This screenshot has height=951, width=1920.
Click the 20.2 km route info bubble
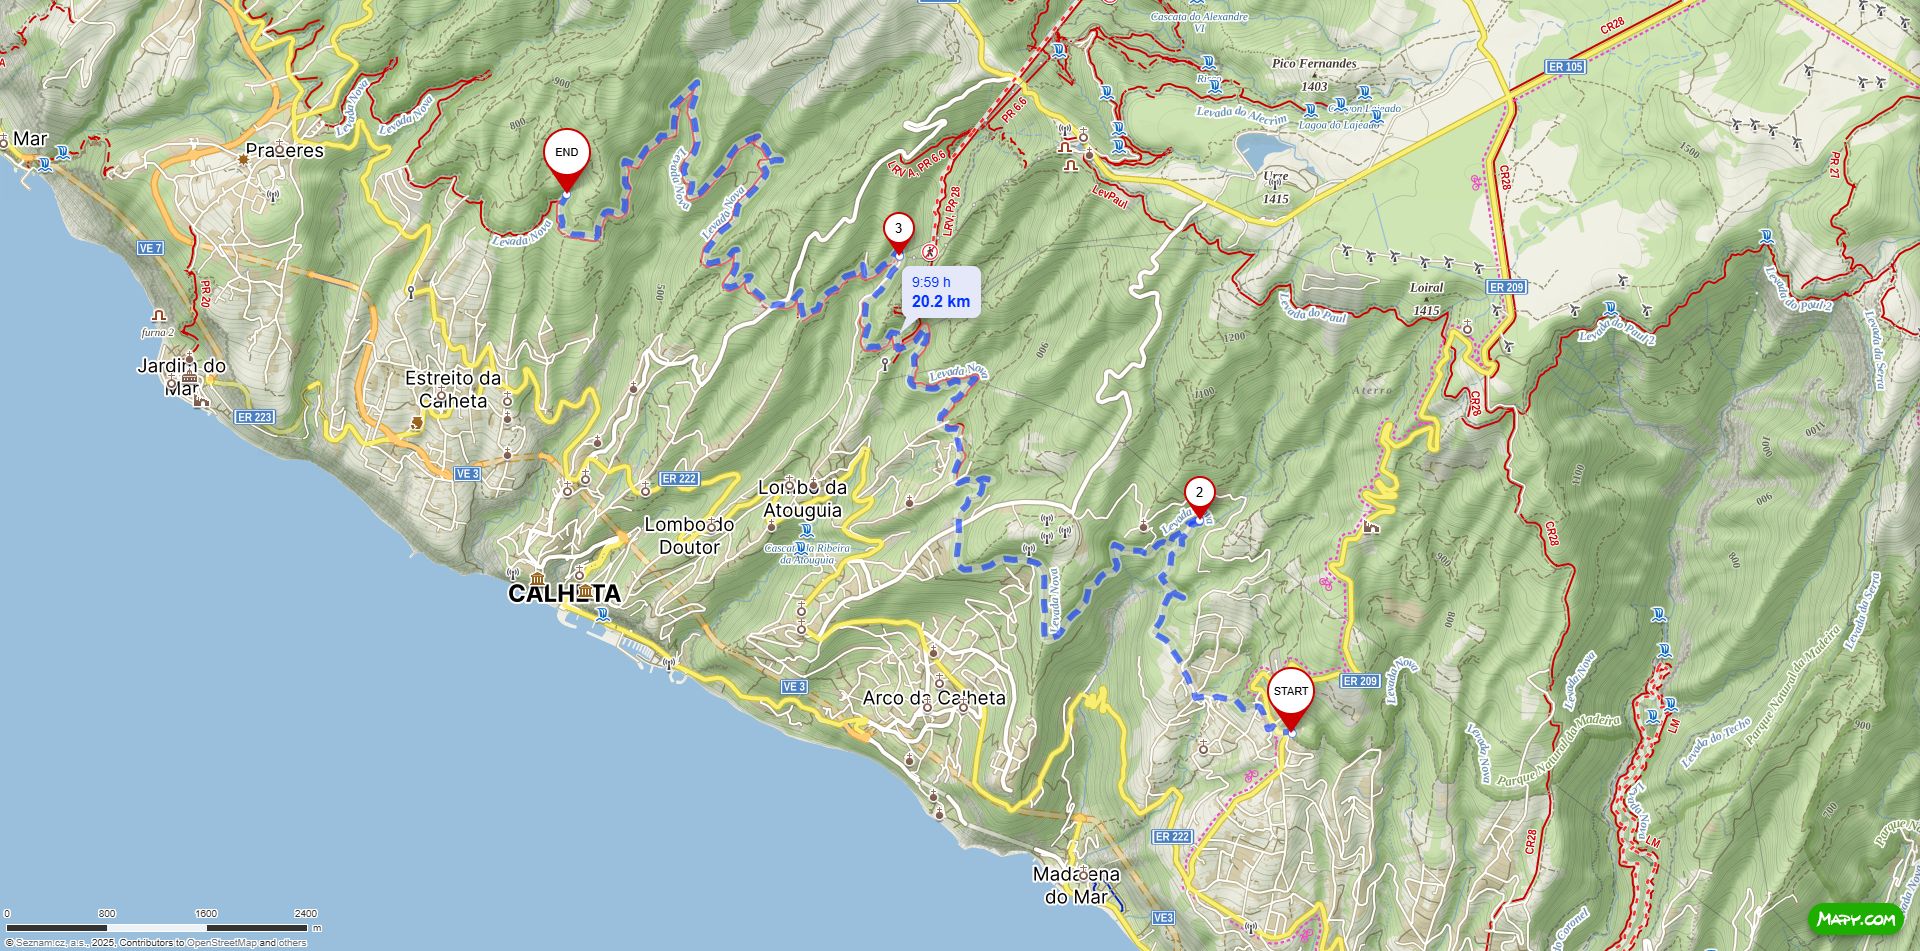coord(941,292)
